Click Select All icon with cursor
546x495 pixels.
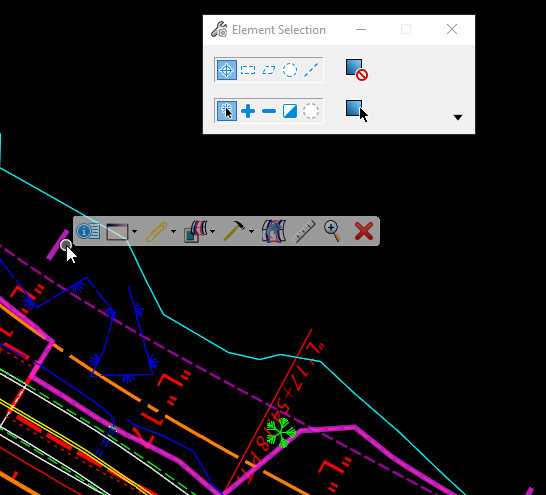point(357,111)
